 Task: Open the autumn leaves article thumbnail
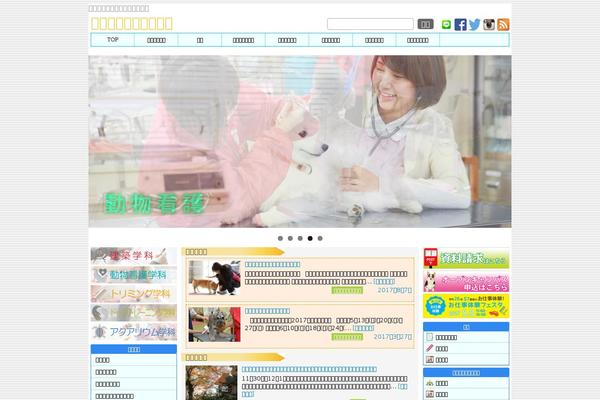pos(211,383)
